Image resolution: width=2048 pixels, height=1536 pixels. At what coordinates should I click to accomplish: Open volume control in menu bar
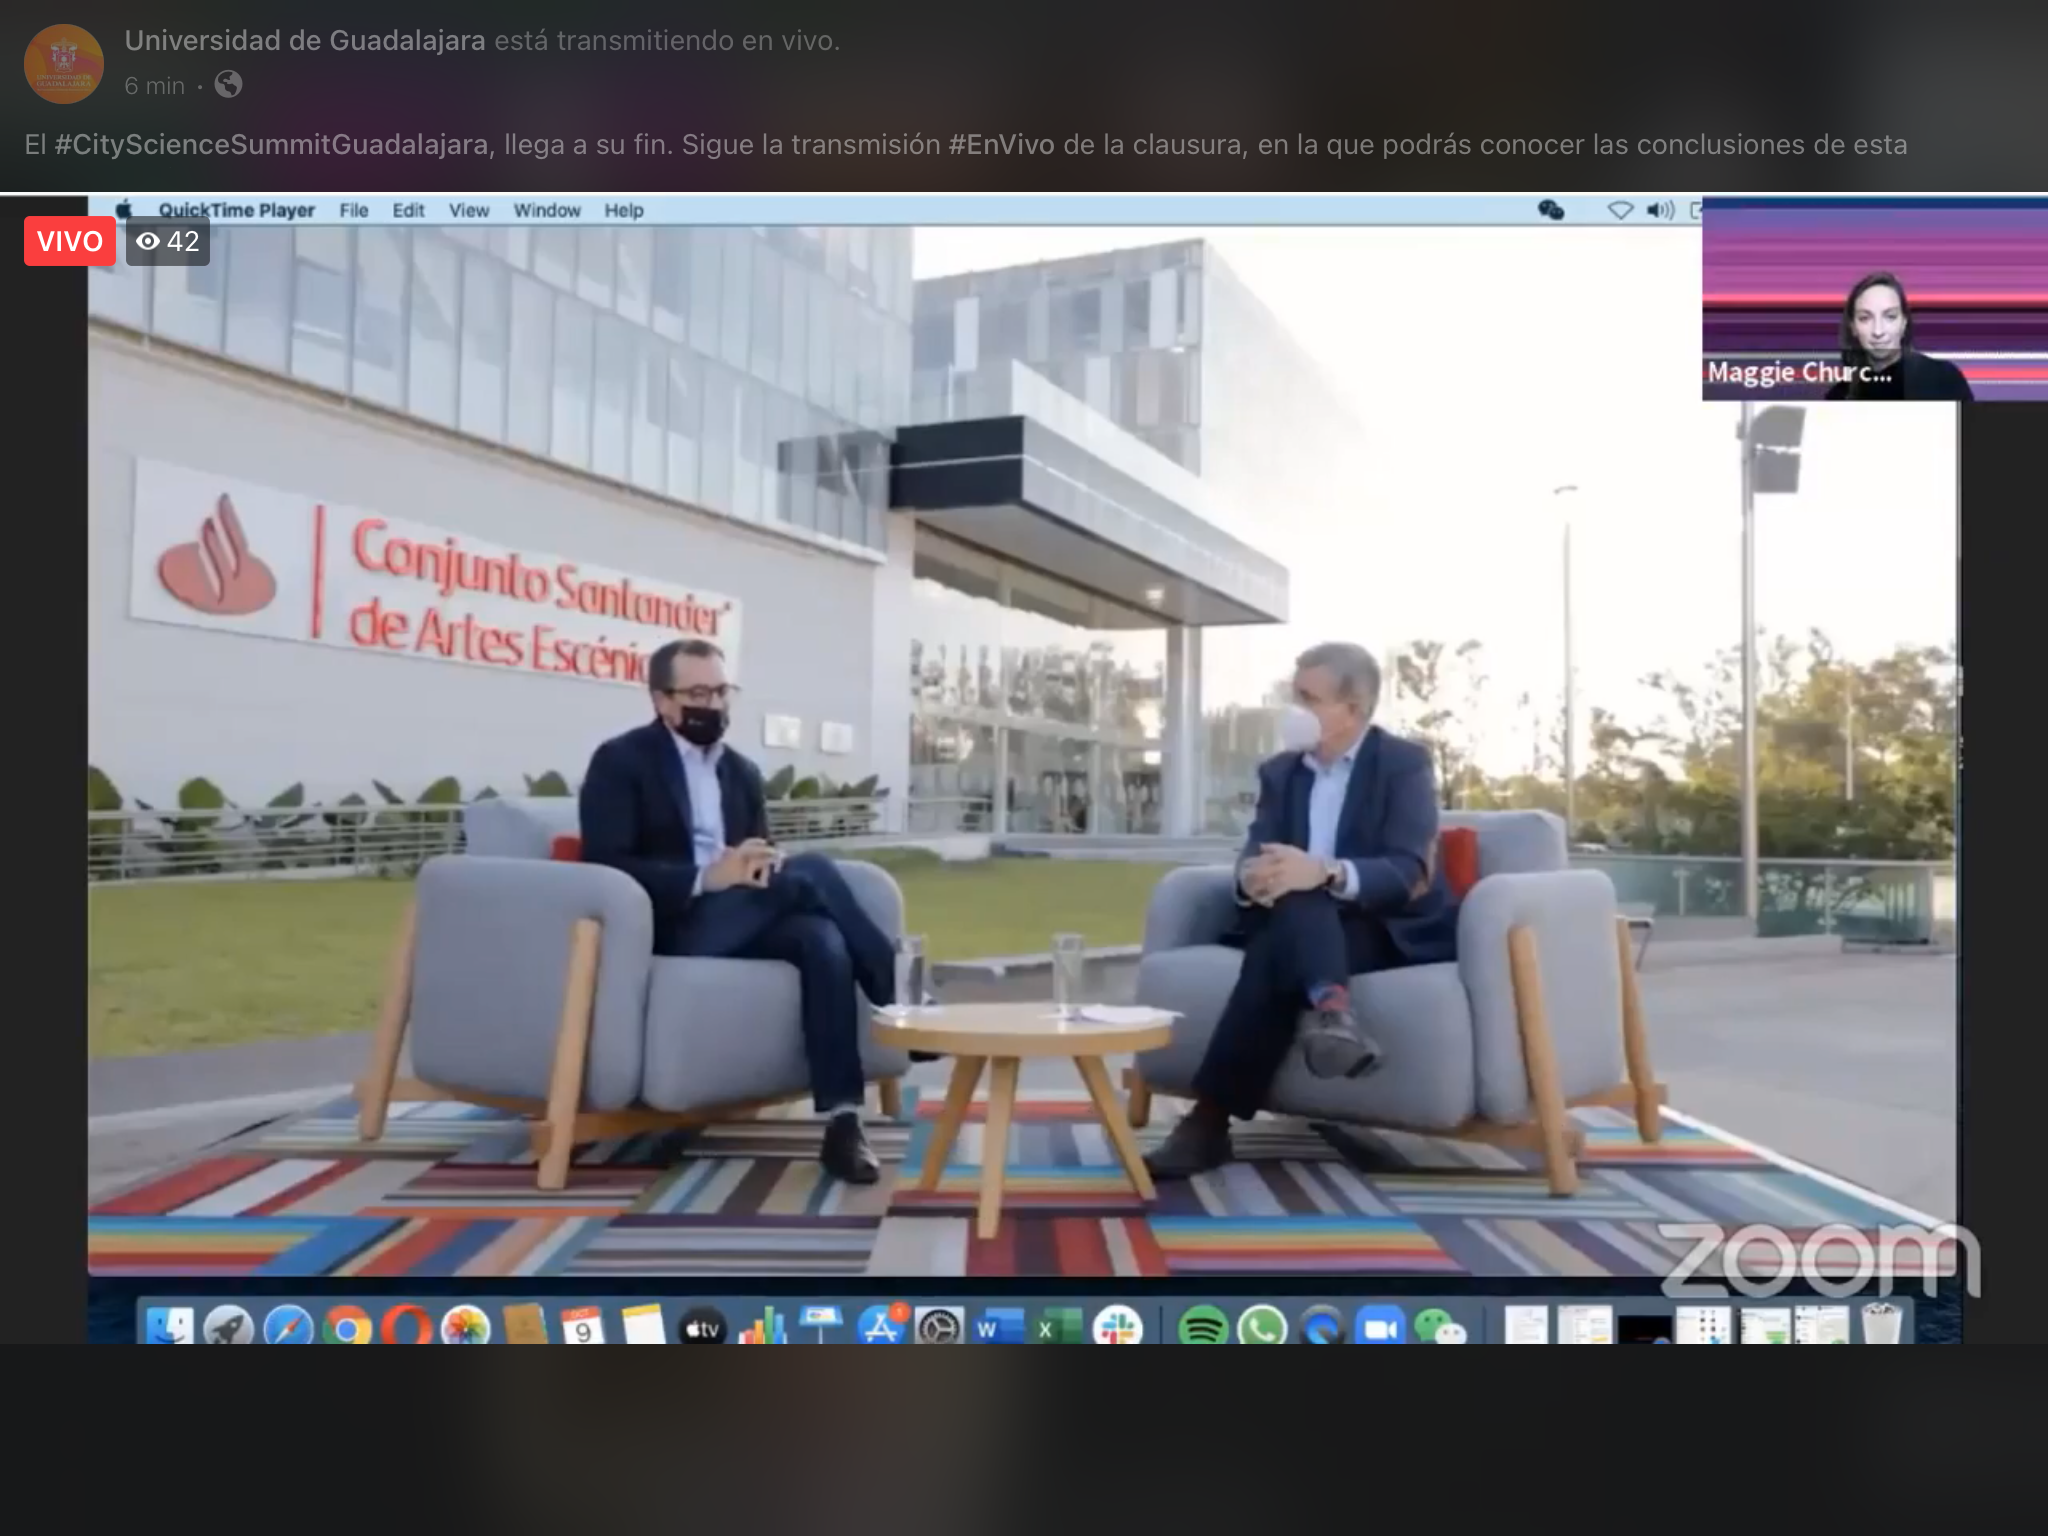coord(1660,210)
